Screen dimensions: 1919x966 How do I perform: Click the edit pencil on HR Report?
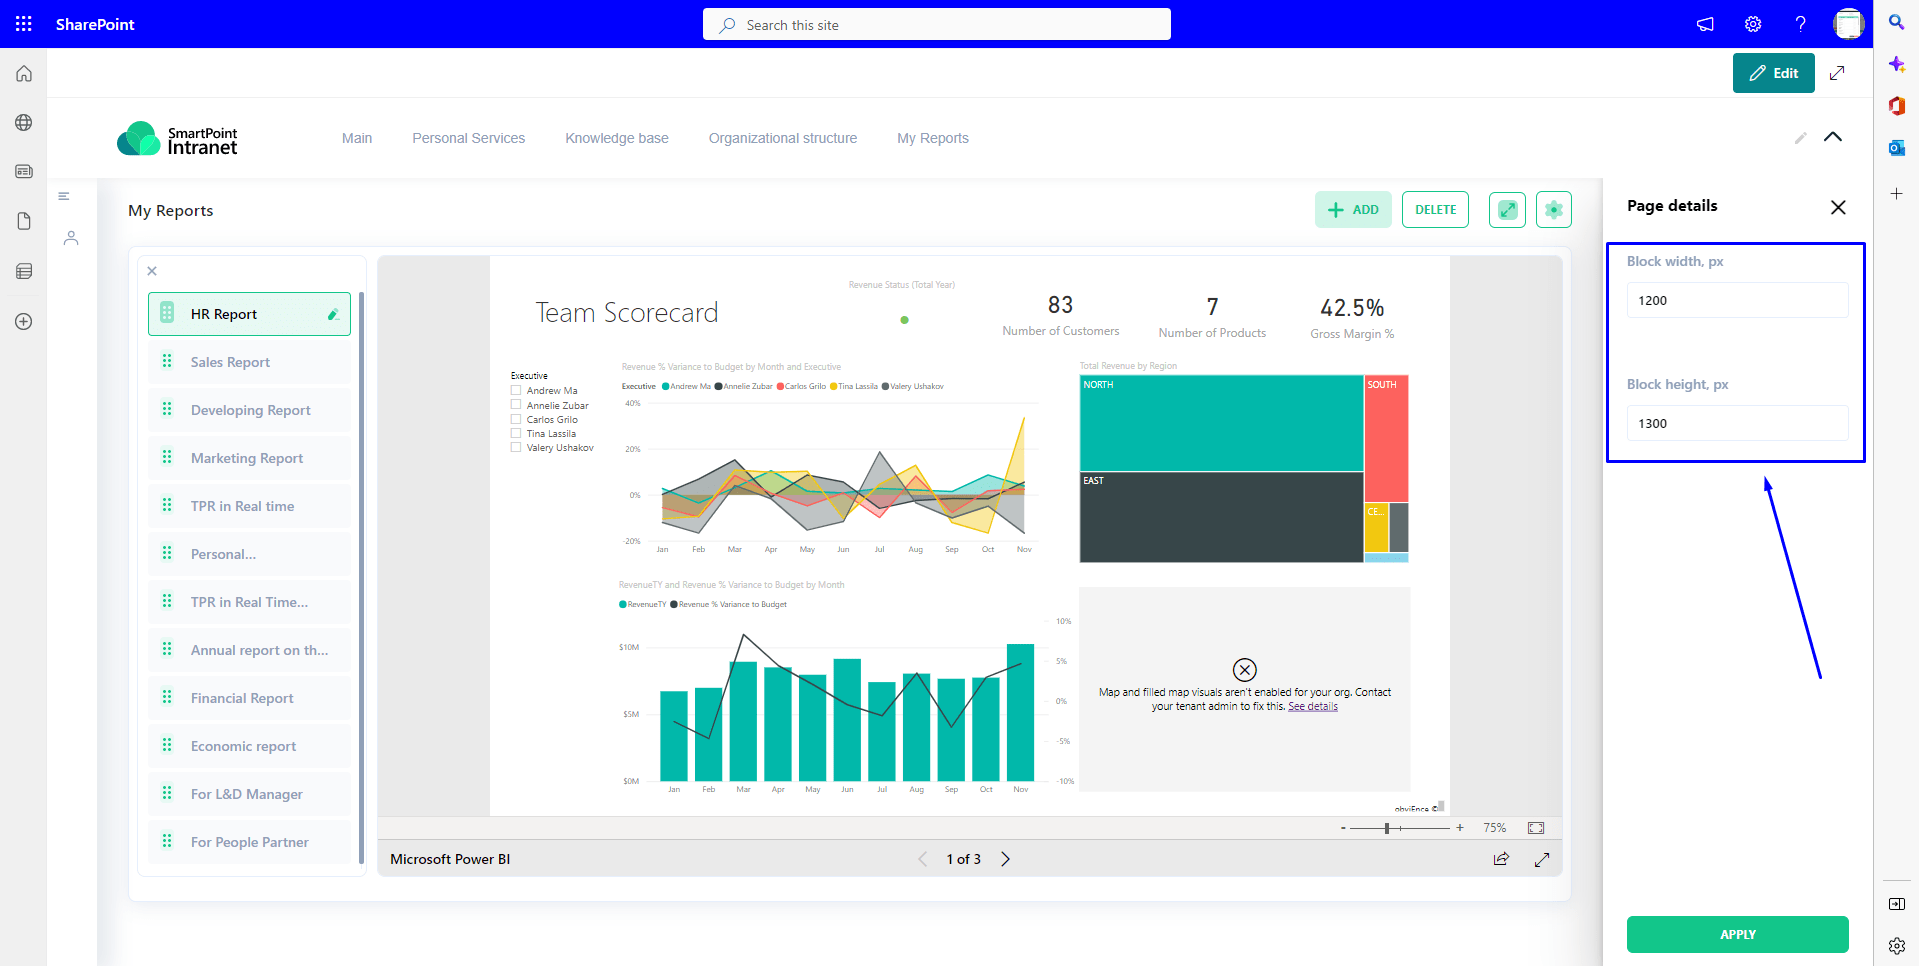point(333,315)
